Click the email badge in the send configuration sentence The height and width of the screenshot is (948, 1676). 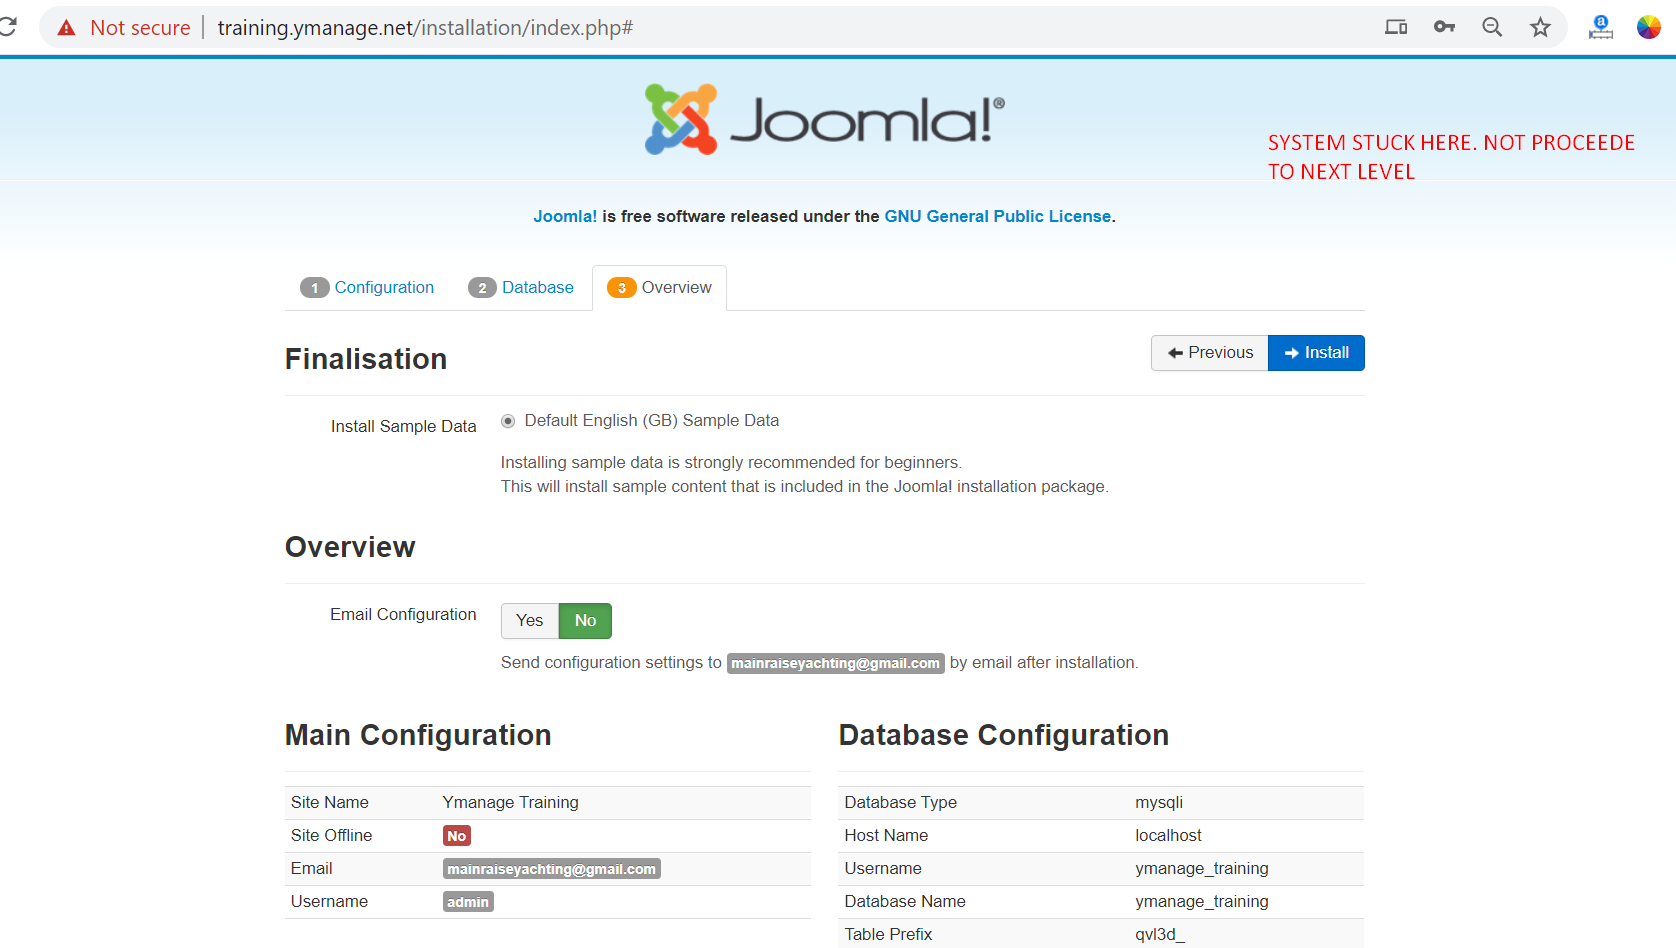coord(836,663)
